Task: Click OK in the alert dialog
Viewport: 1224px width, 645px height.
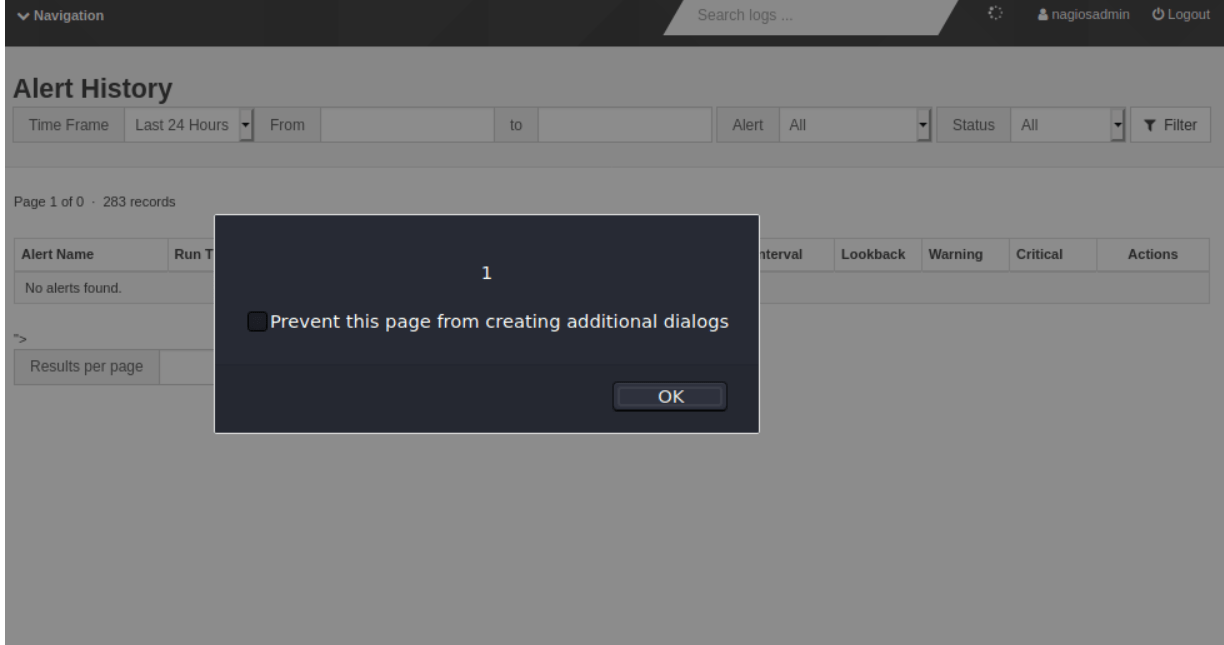Action: (670, 397)
